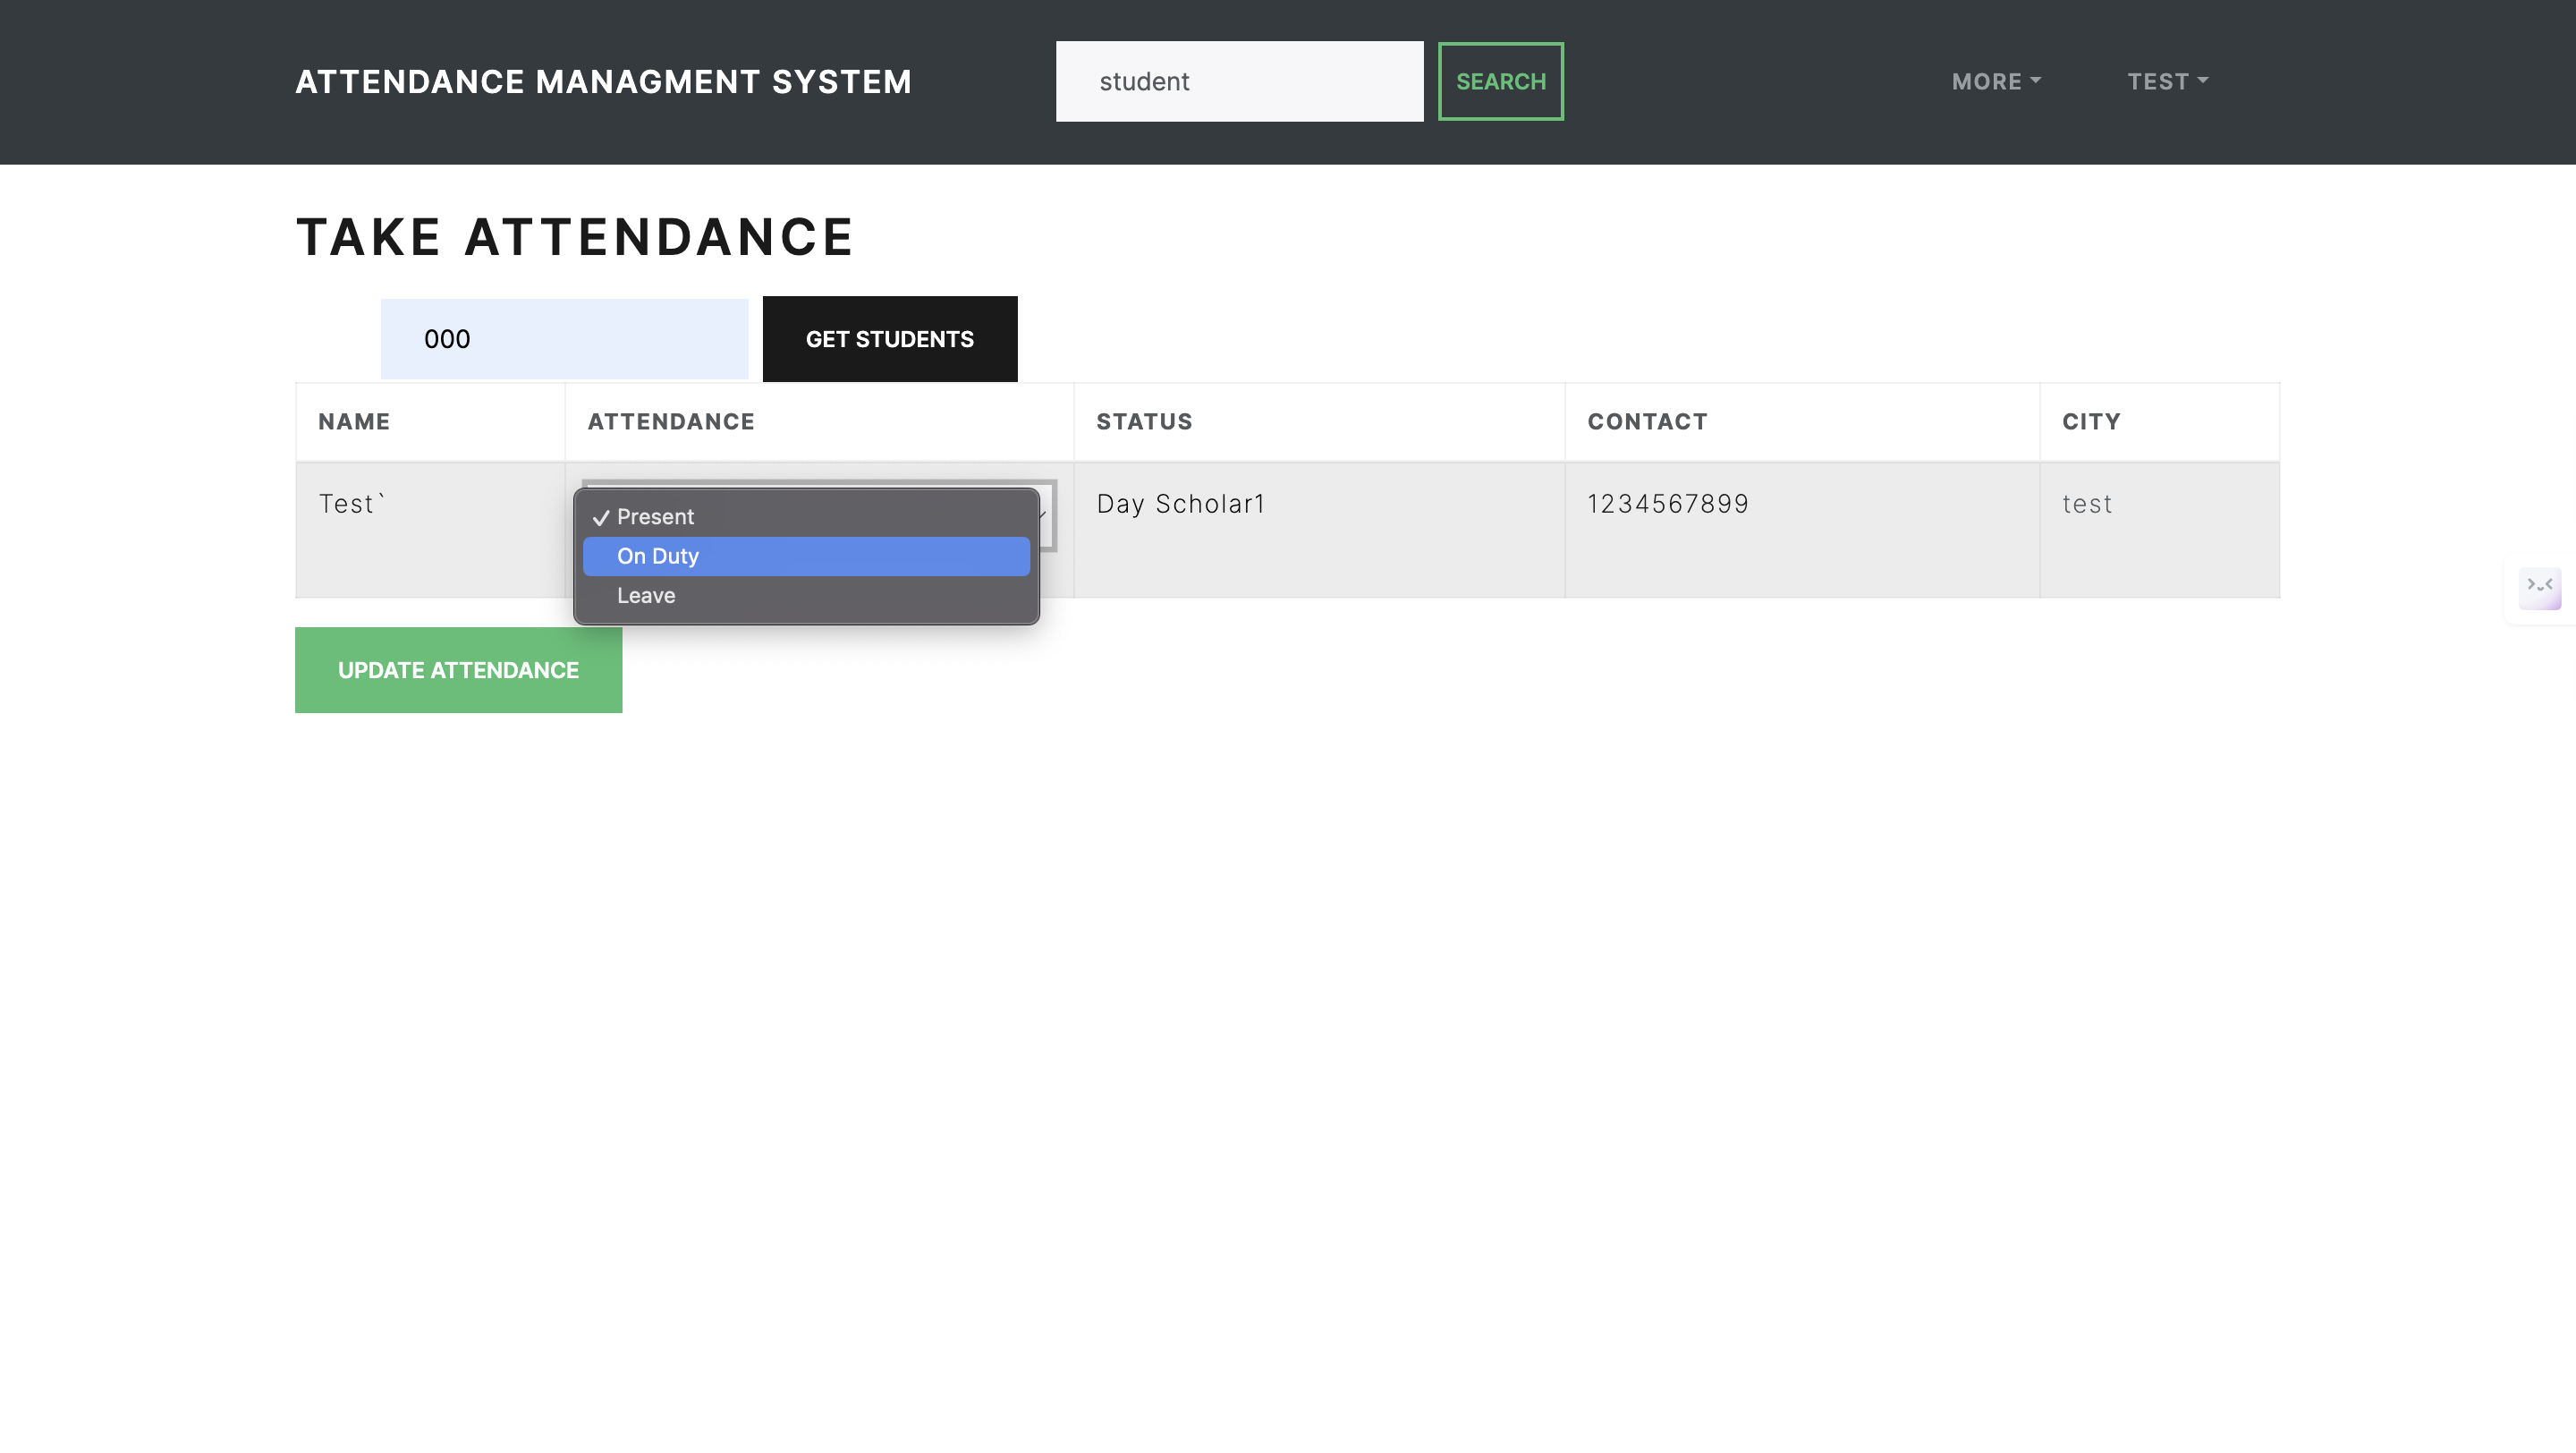Click the ATTENDANCE MANAGMENT SYSTEM header link
Image resolution: width=2576 pixels, height=1453 pixels.
click(603, 81)
